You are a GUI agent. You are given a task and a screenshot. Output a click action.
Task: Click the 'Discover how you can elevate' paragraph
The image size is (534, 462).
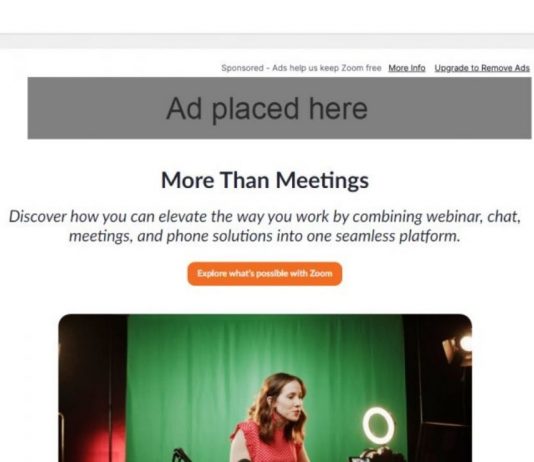265,226
